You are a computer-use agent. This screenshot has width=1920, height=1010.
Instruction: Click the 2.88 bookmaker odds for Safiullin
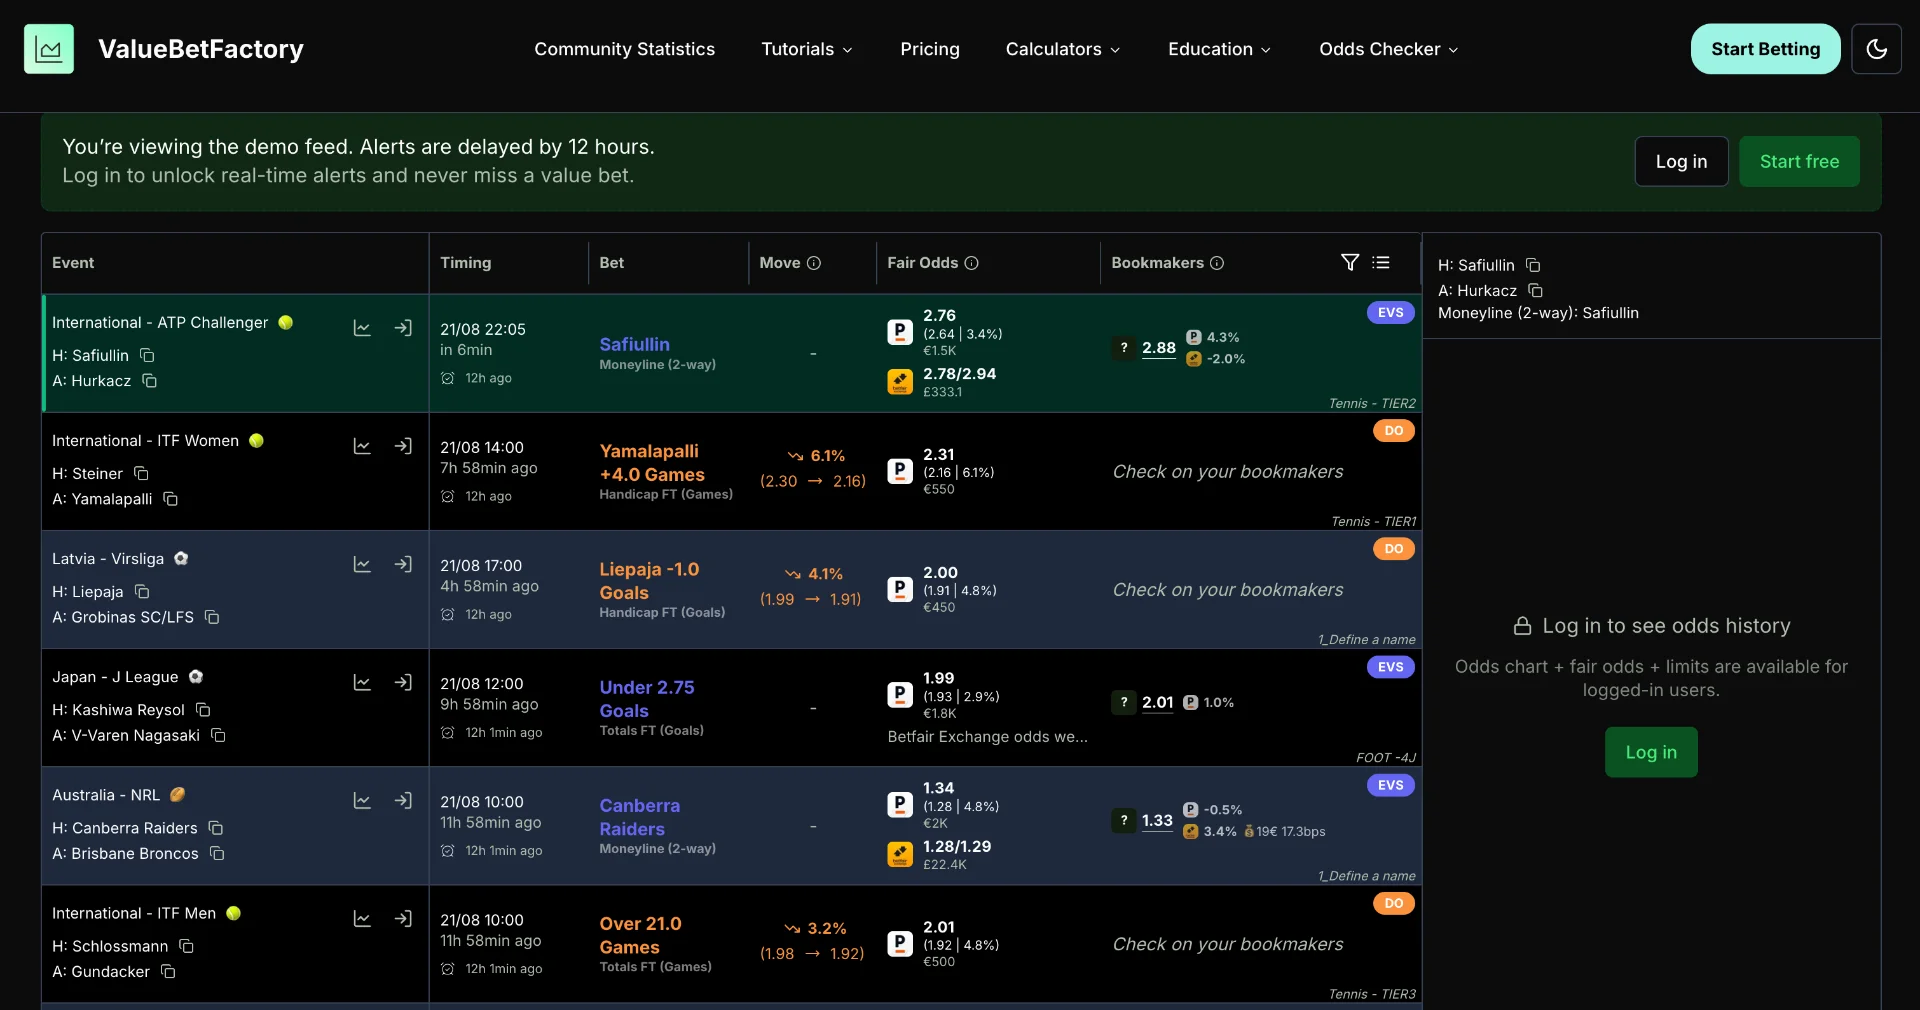1158,348
